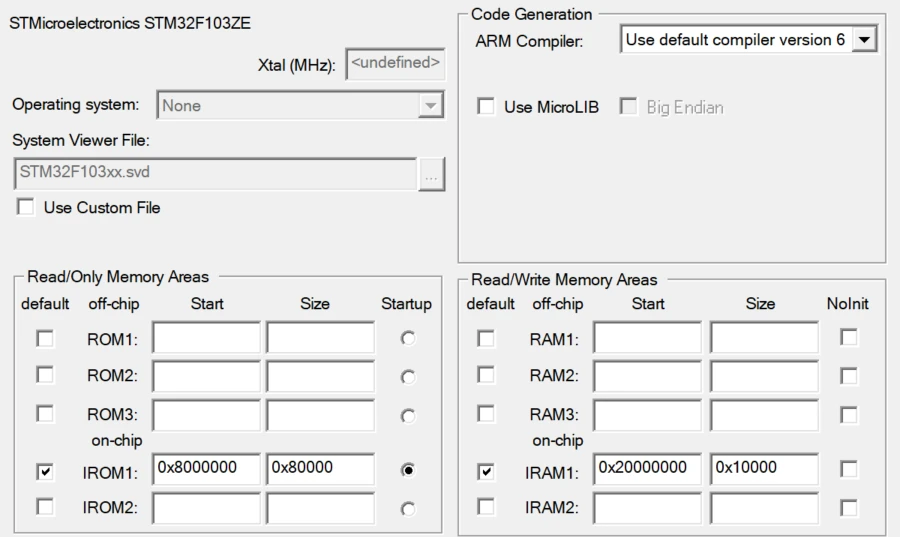Select the ROM2 Startup radio button
Image resolution: width=900 pixels, height=537 pixels.
(x=408, y=377)
